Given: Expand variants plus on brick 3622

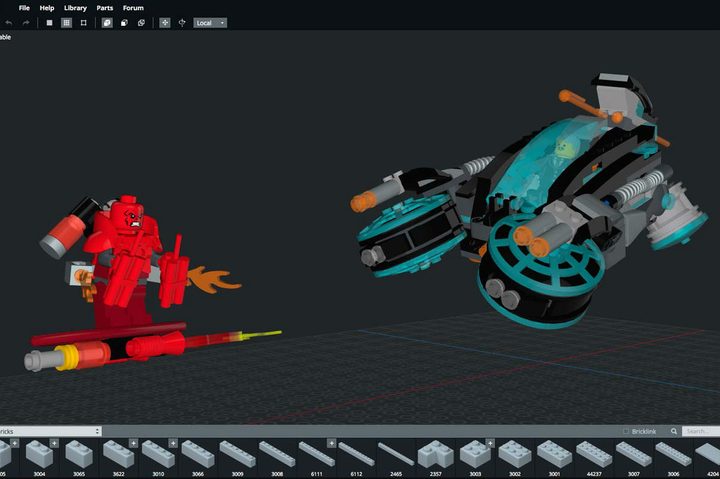Looking at the screenshot, I should (133, 443).
